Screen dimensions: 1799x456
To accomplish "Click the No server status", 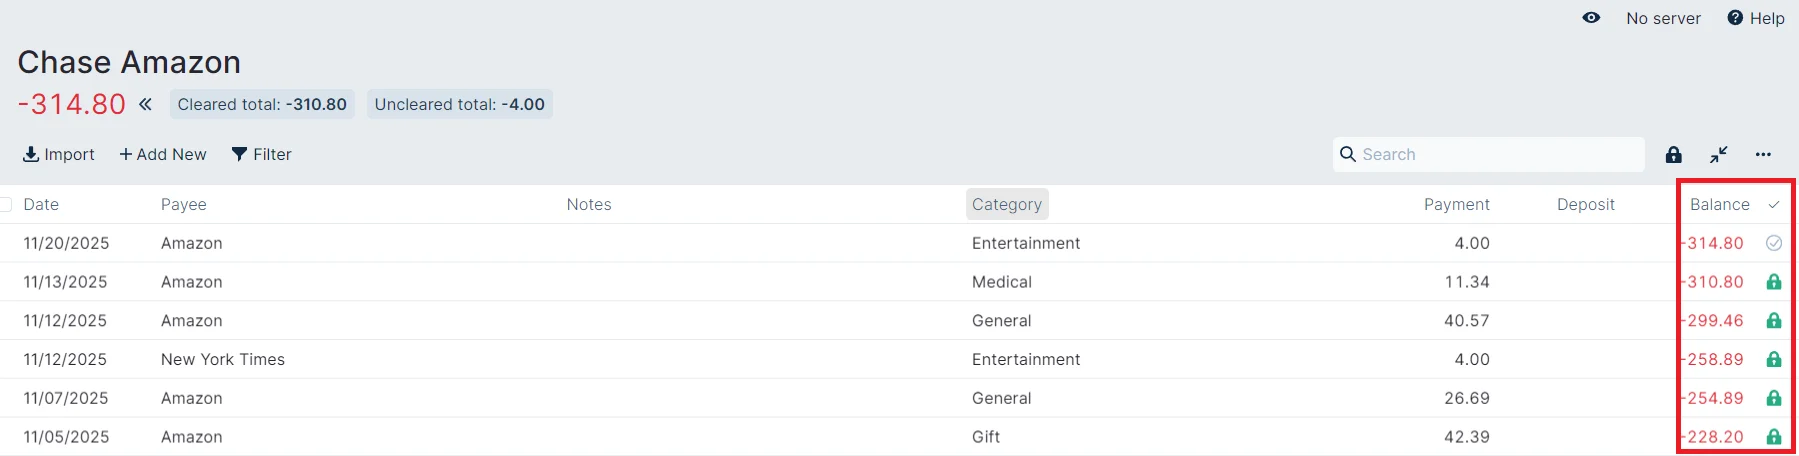I will (x=1663, y=18).
